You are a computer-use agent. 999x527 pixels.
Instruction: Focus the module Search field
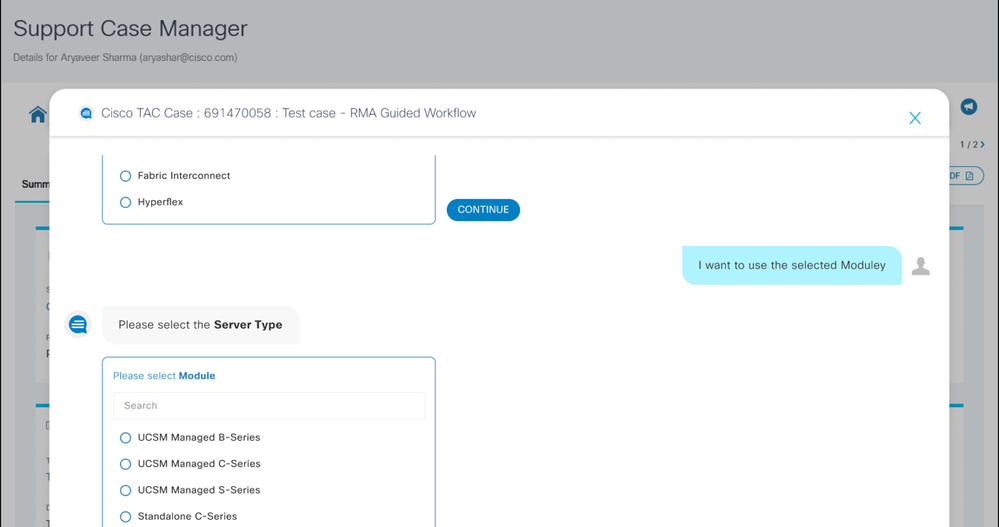pyautogui.click(x=269, y=406)
